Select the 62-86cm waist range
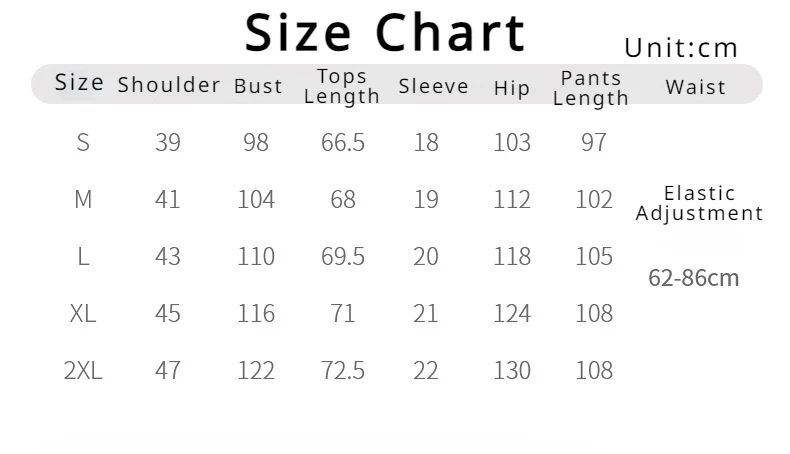Screen dimensions: 790x454 (694, 278)
